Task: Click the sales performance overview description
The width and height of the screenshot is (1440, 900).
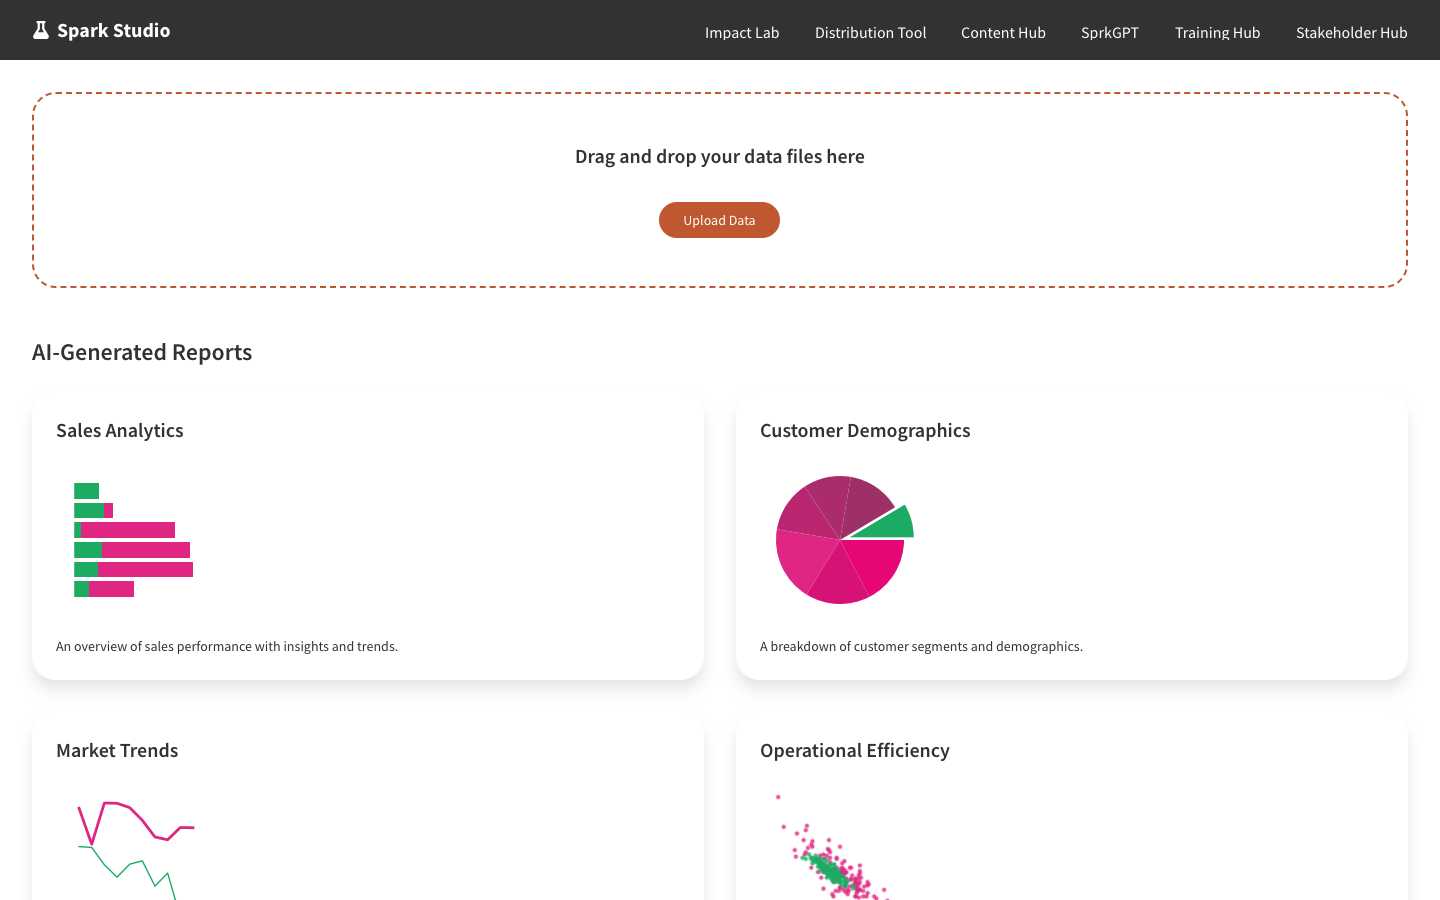Action: coord(227,646)
